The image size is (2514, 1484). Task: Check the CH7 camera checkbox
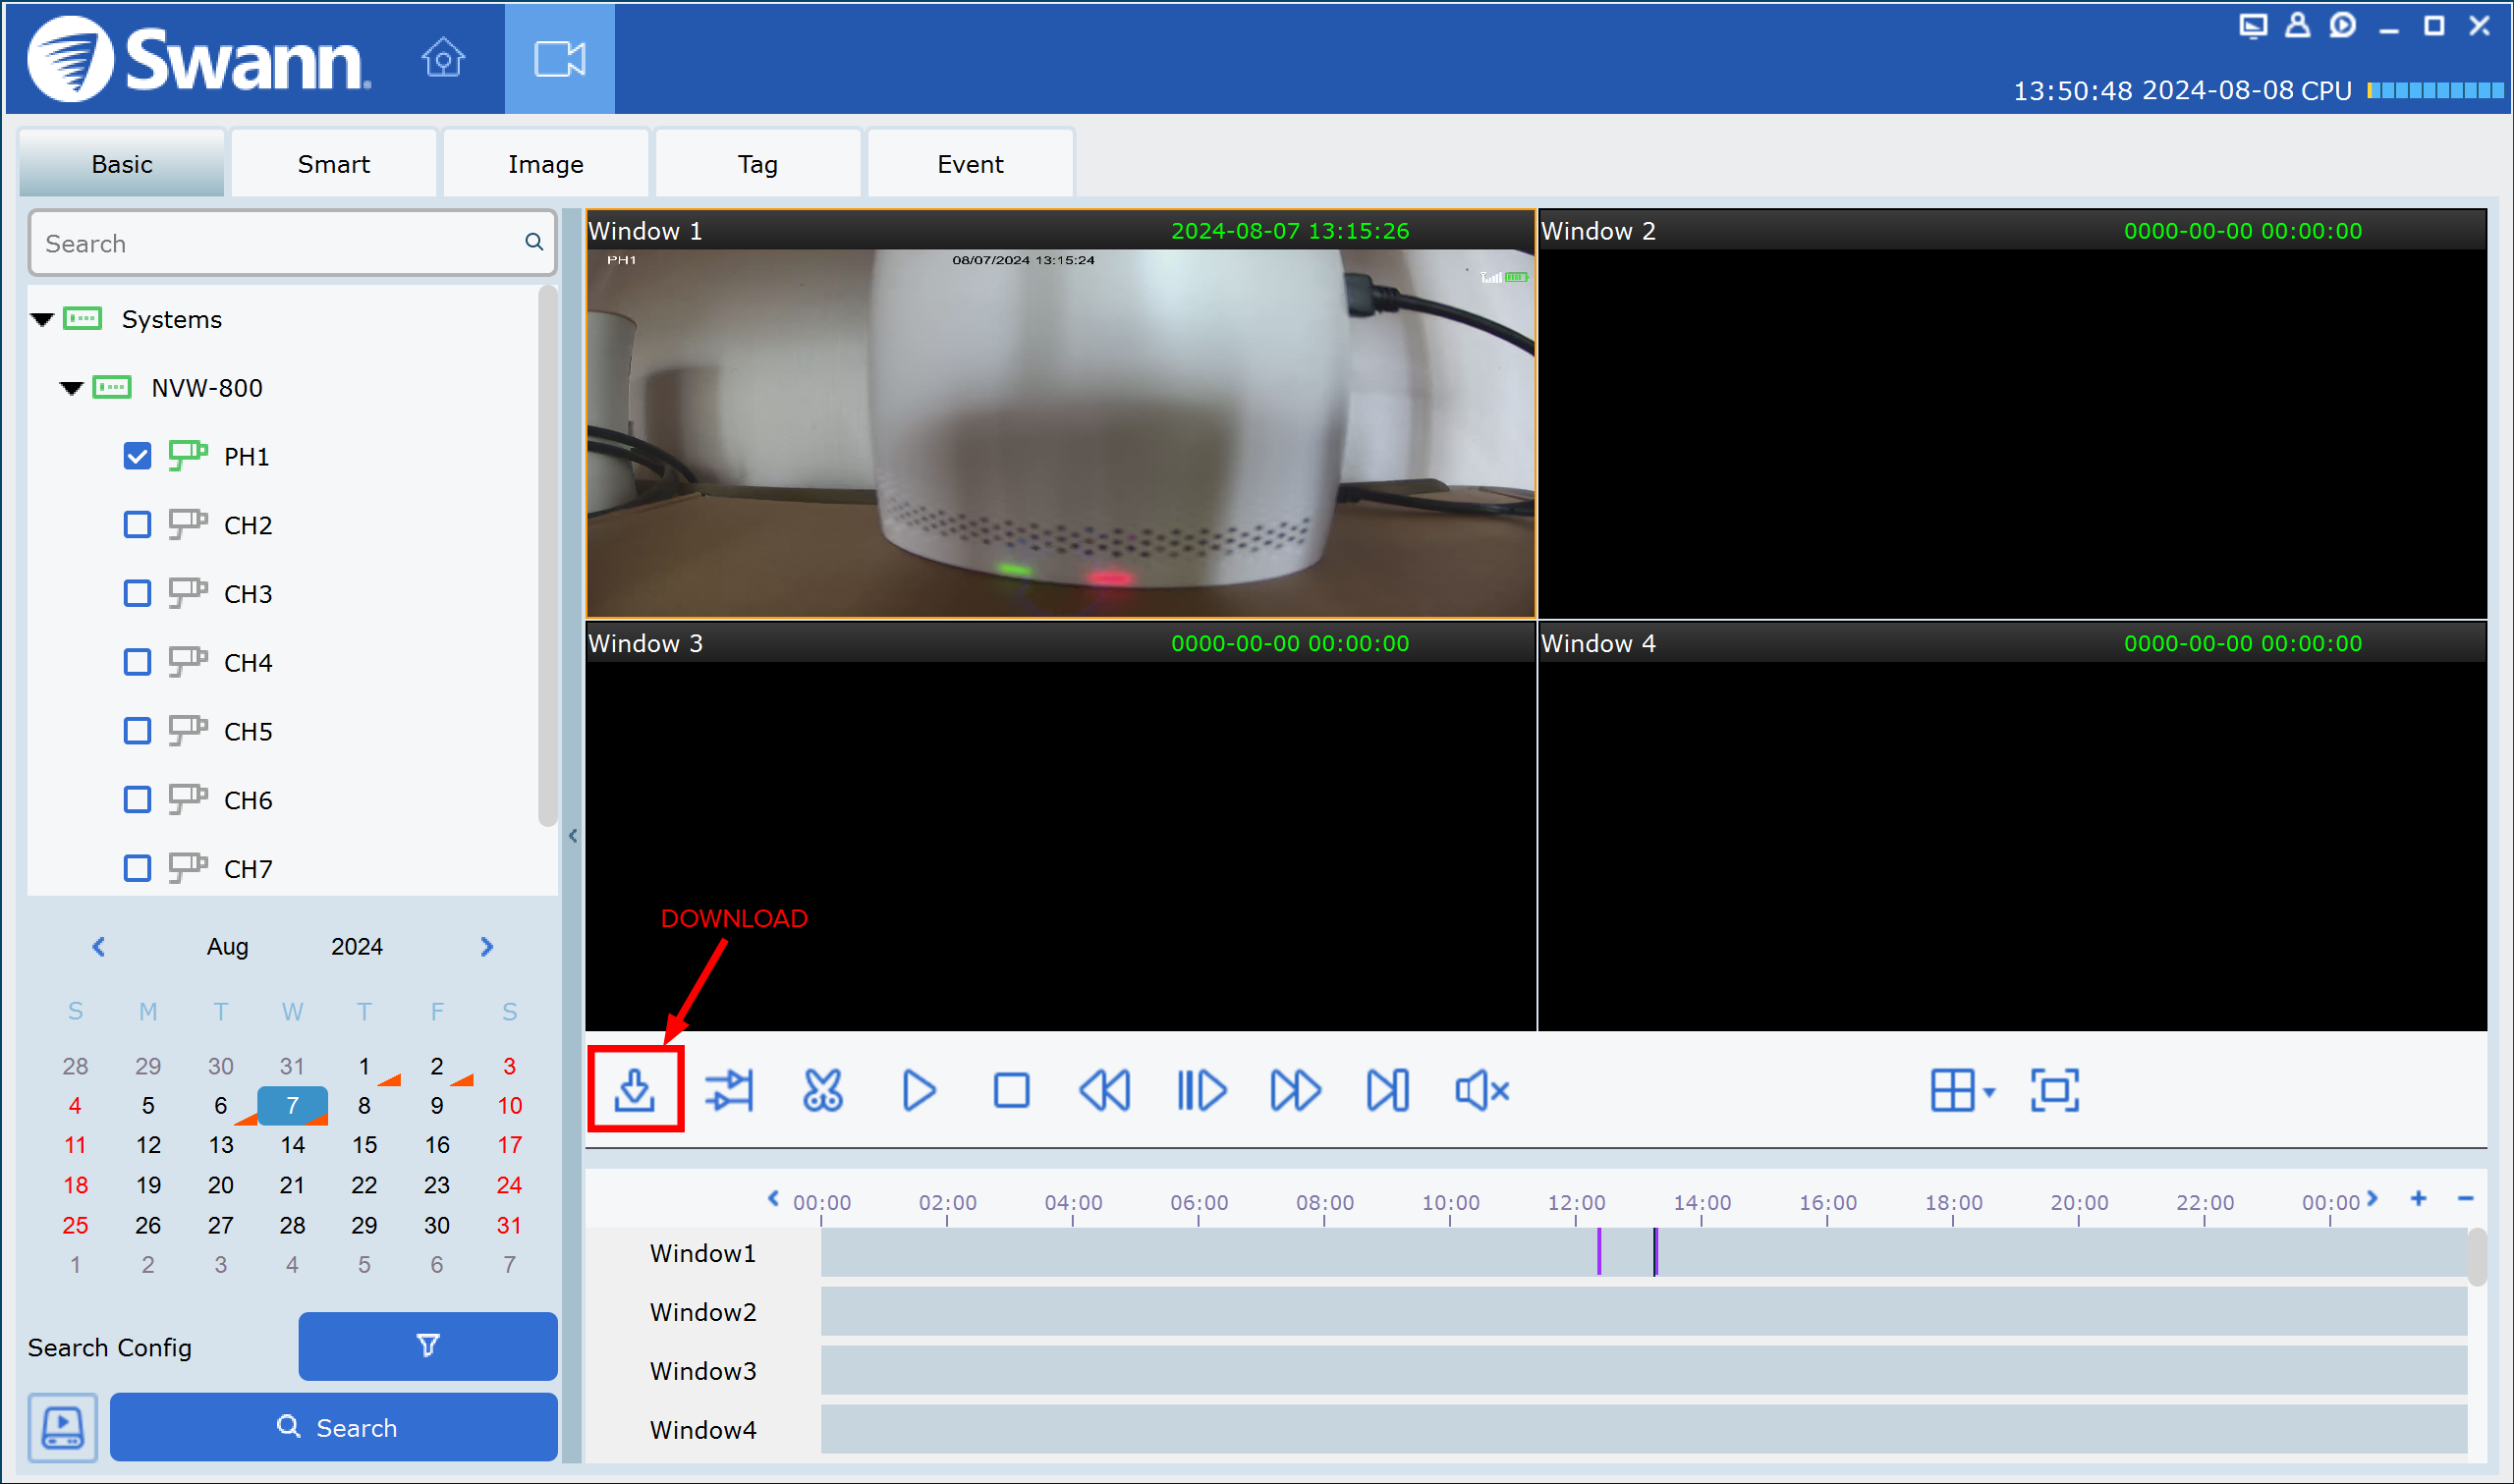[x=137, y=868]
